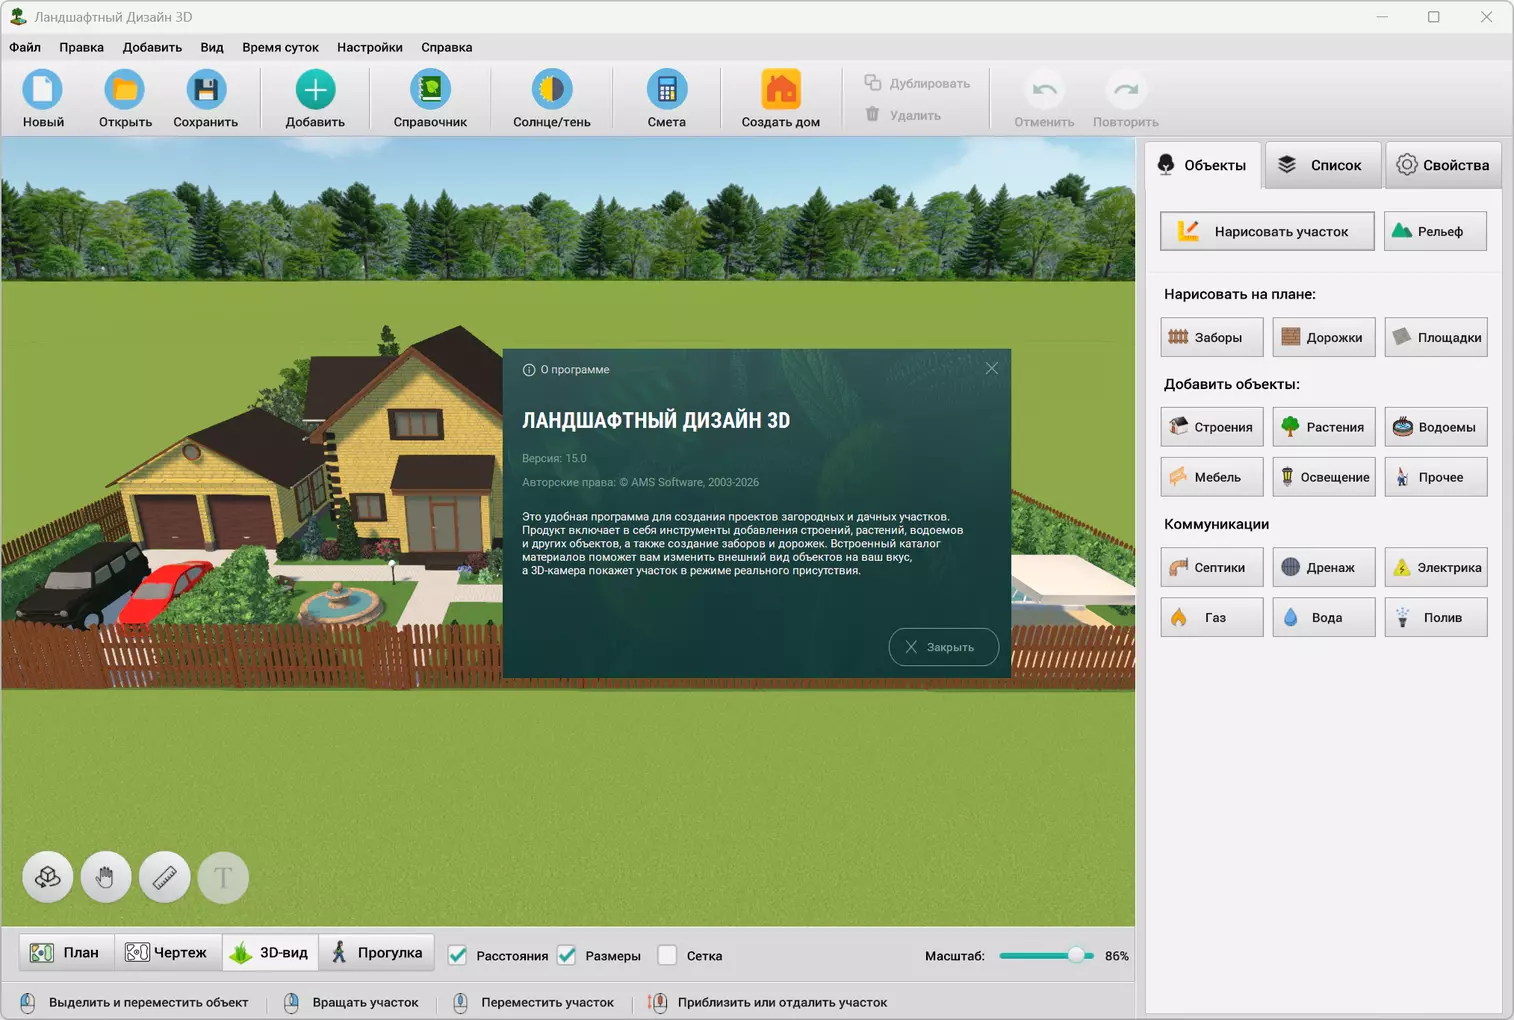The width and height of the screenshot is (1514, 1020).
Task: Select the ruler measurement tool
Action: point(164,877)
